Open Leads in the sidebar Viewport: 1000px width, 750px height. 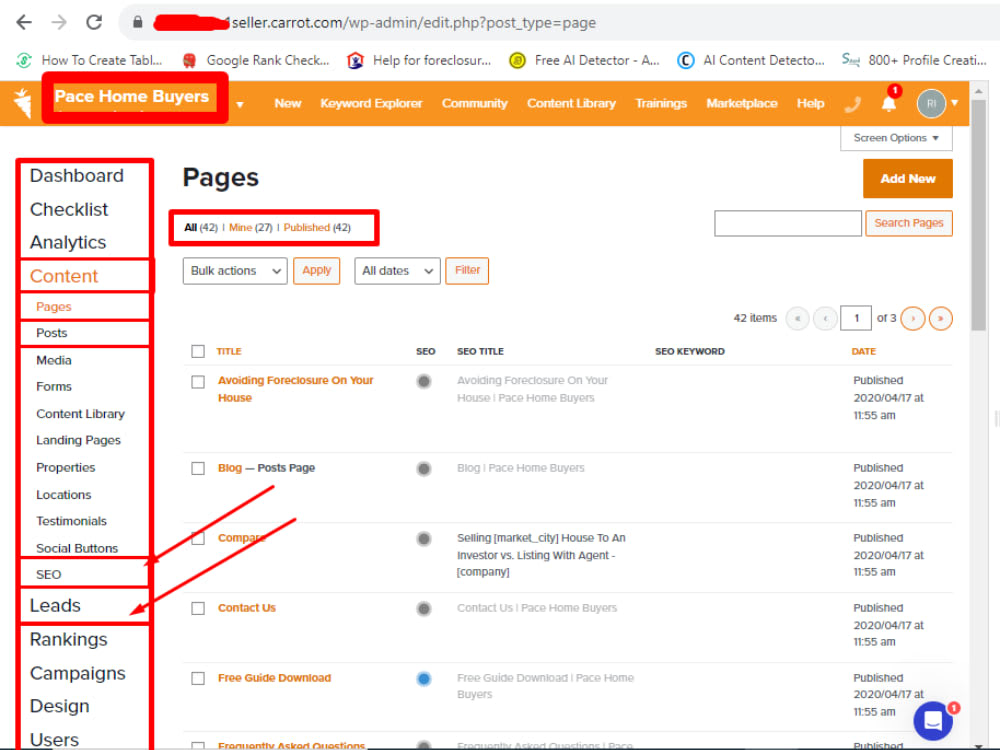coord(55,606)
